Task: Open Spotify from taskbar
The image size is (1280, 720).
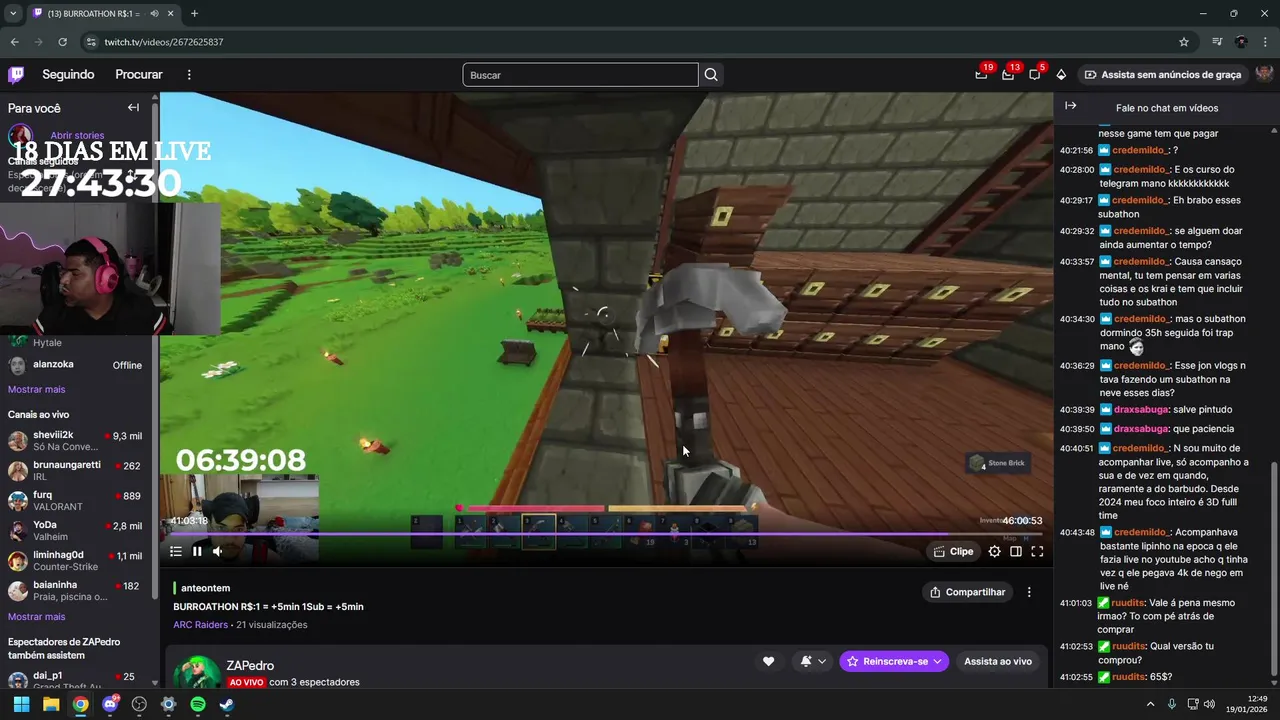Action: [x=198, y=704]
